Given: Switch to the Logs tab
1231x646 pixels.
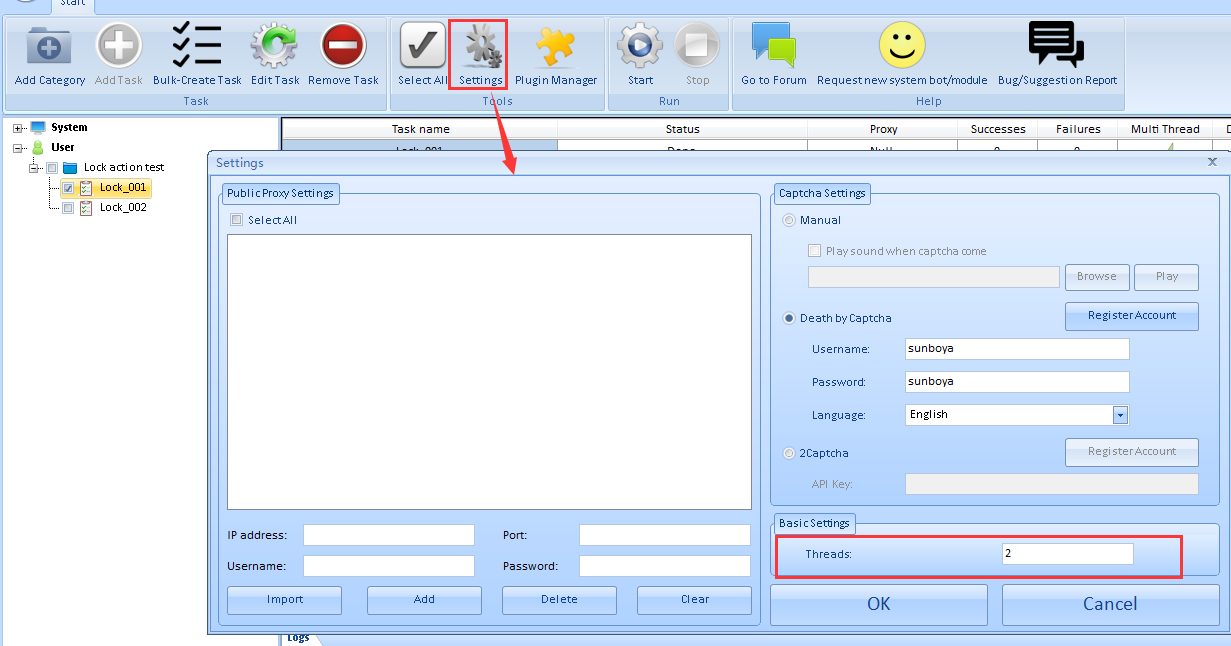Looking at the screenshot, I should pyautogui.click(x=298, y=638).
